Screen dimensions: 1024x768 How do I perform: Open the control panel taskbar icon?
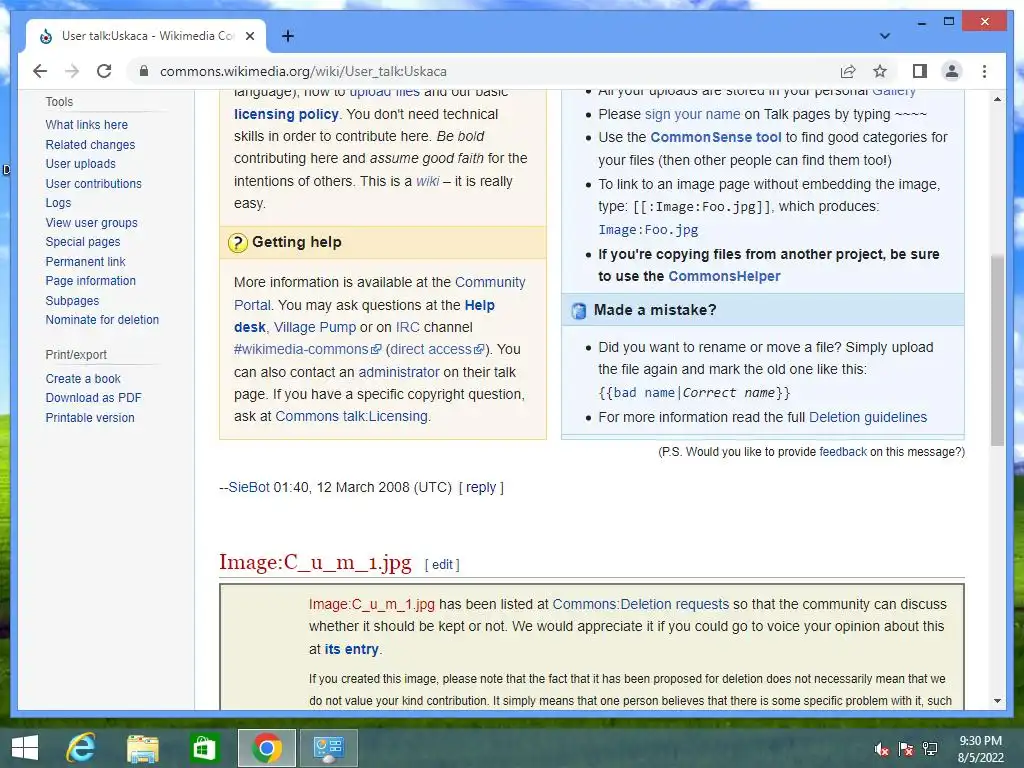pyautogui.click(x=328, y=748)
